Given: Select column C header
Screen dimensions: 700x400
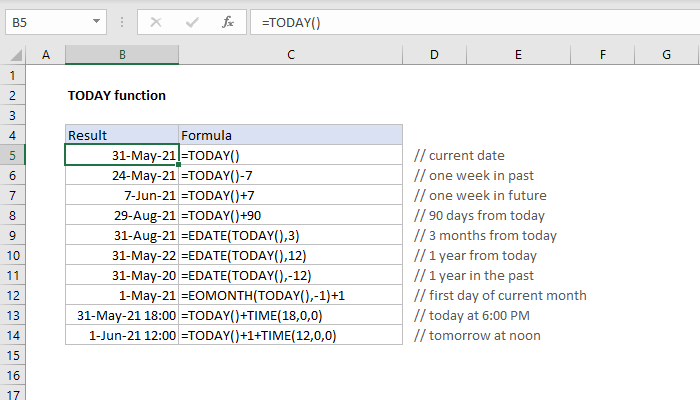Looking at the screenshot, I should 290,55.
